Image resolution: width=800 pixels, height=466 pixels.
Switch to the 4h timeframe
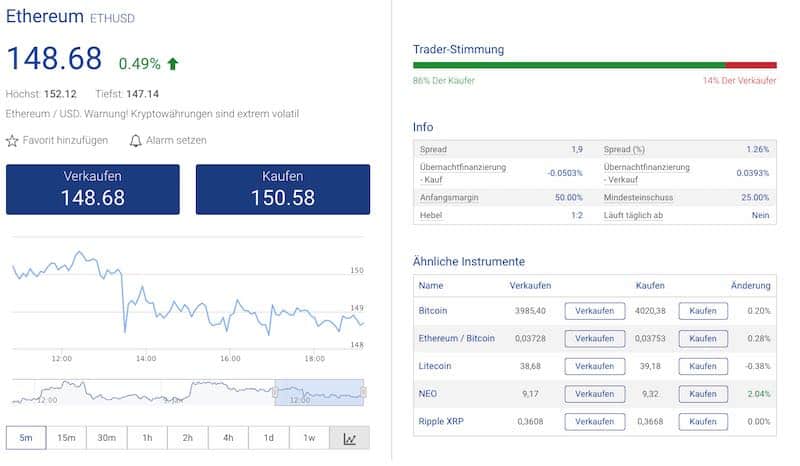coord(228,438)
